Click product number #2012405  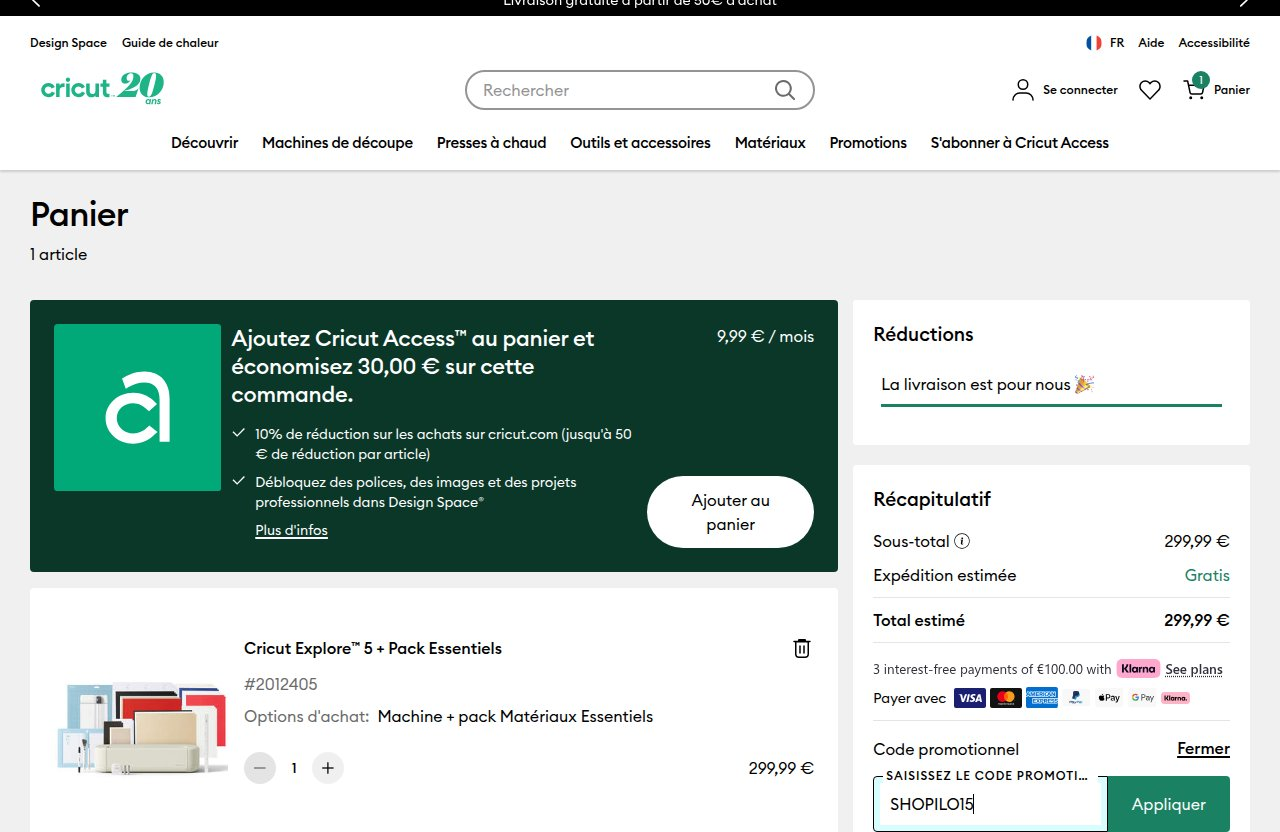(281, 685)
